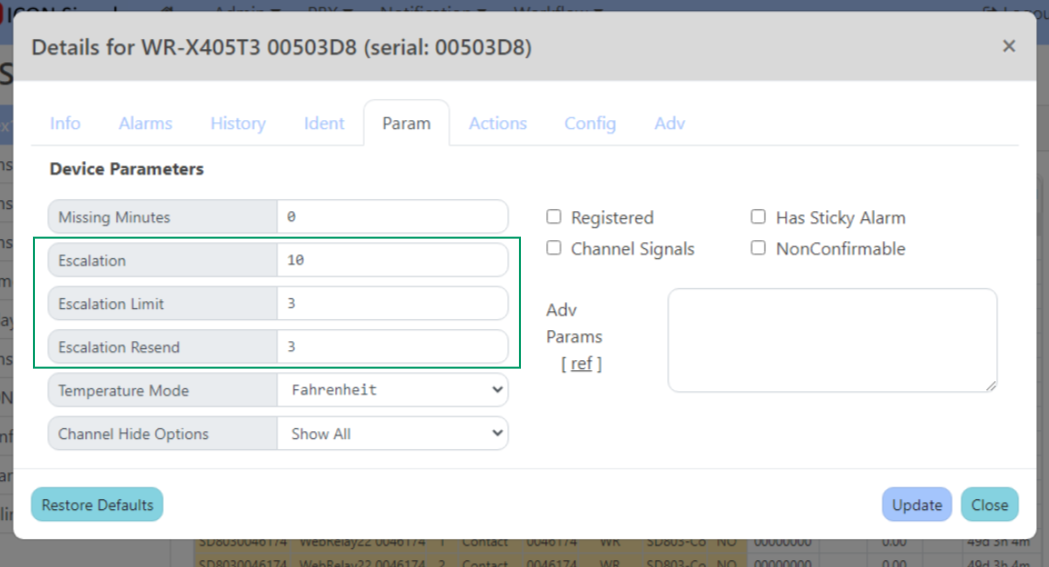The height and width of the screenshot is (567, 1049).
Task: Go to the History tab
Action: coord(238,123)
